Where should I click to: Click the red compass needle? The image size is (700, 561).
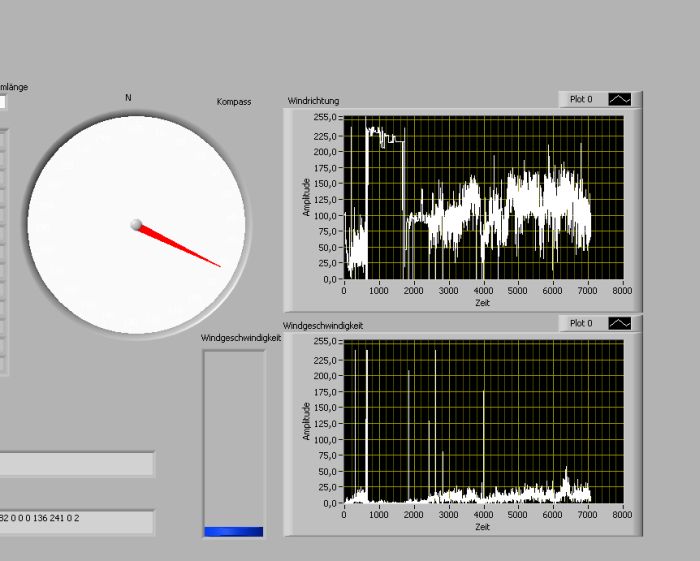179,246
